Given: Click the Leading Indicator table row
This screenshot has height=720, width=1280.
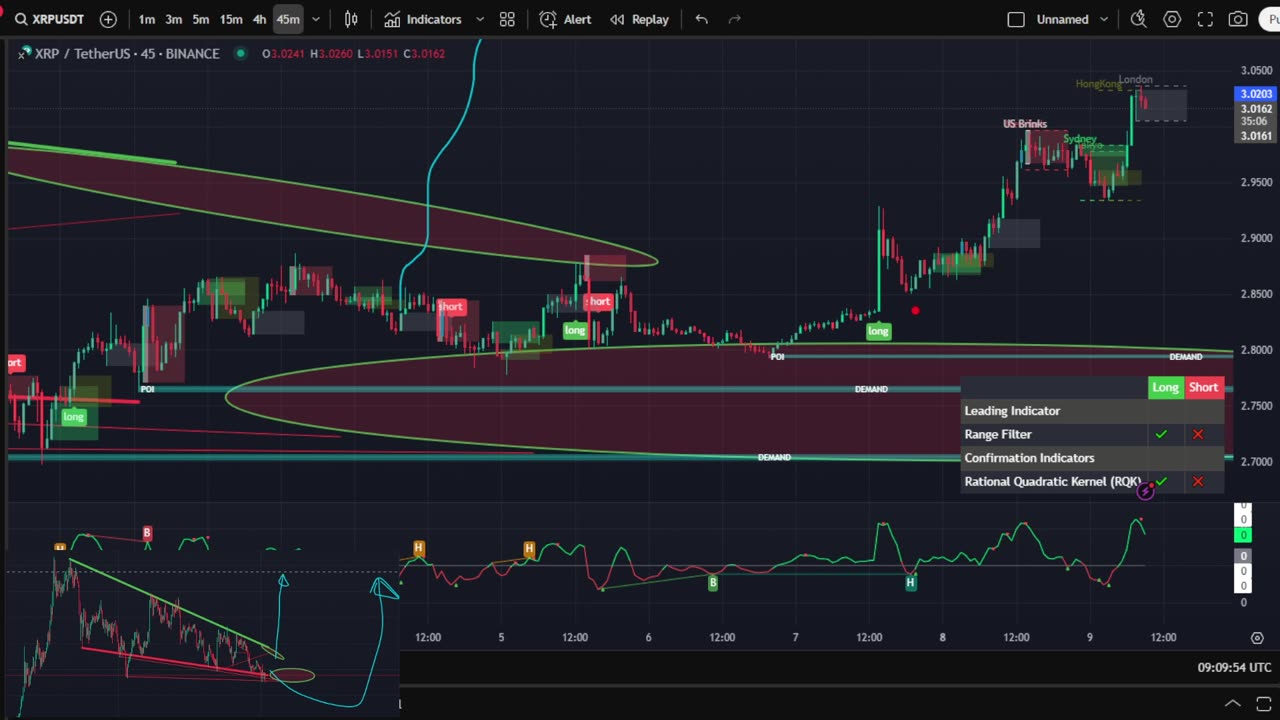Looking at the screenshot, I should (1092, 411).
